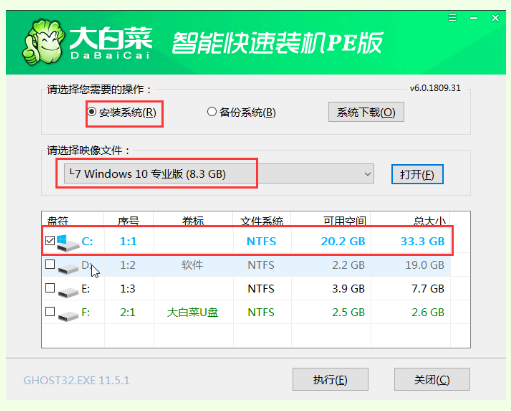Uncheck the C: partition checkbox
The height and width of the screenshot is (411, 511).
(50, 240)
